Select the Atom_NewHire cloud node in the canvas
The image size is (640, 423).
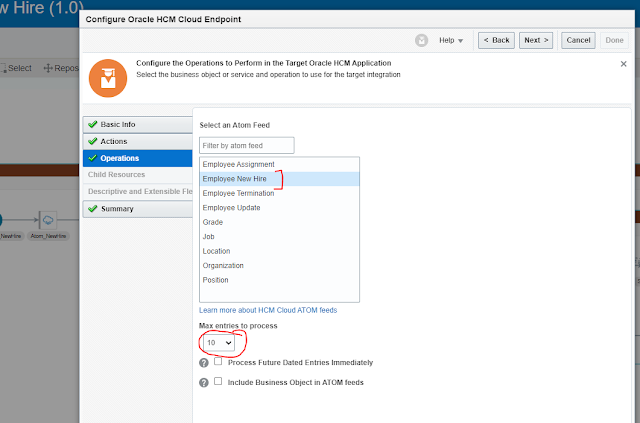(48, 220)
